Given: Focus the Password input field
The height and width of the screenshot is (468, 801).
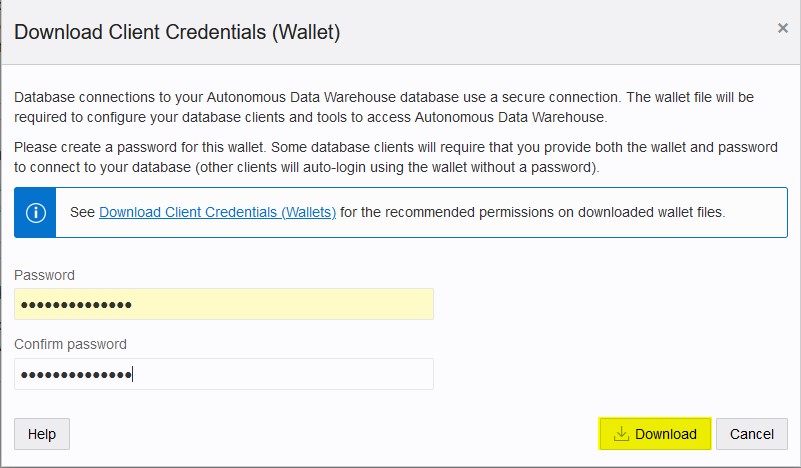Looking at the screenshot, I should click(224, 304).
